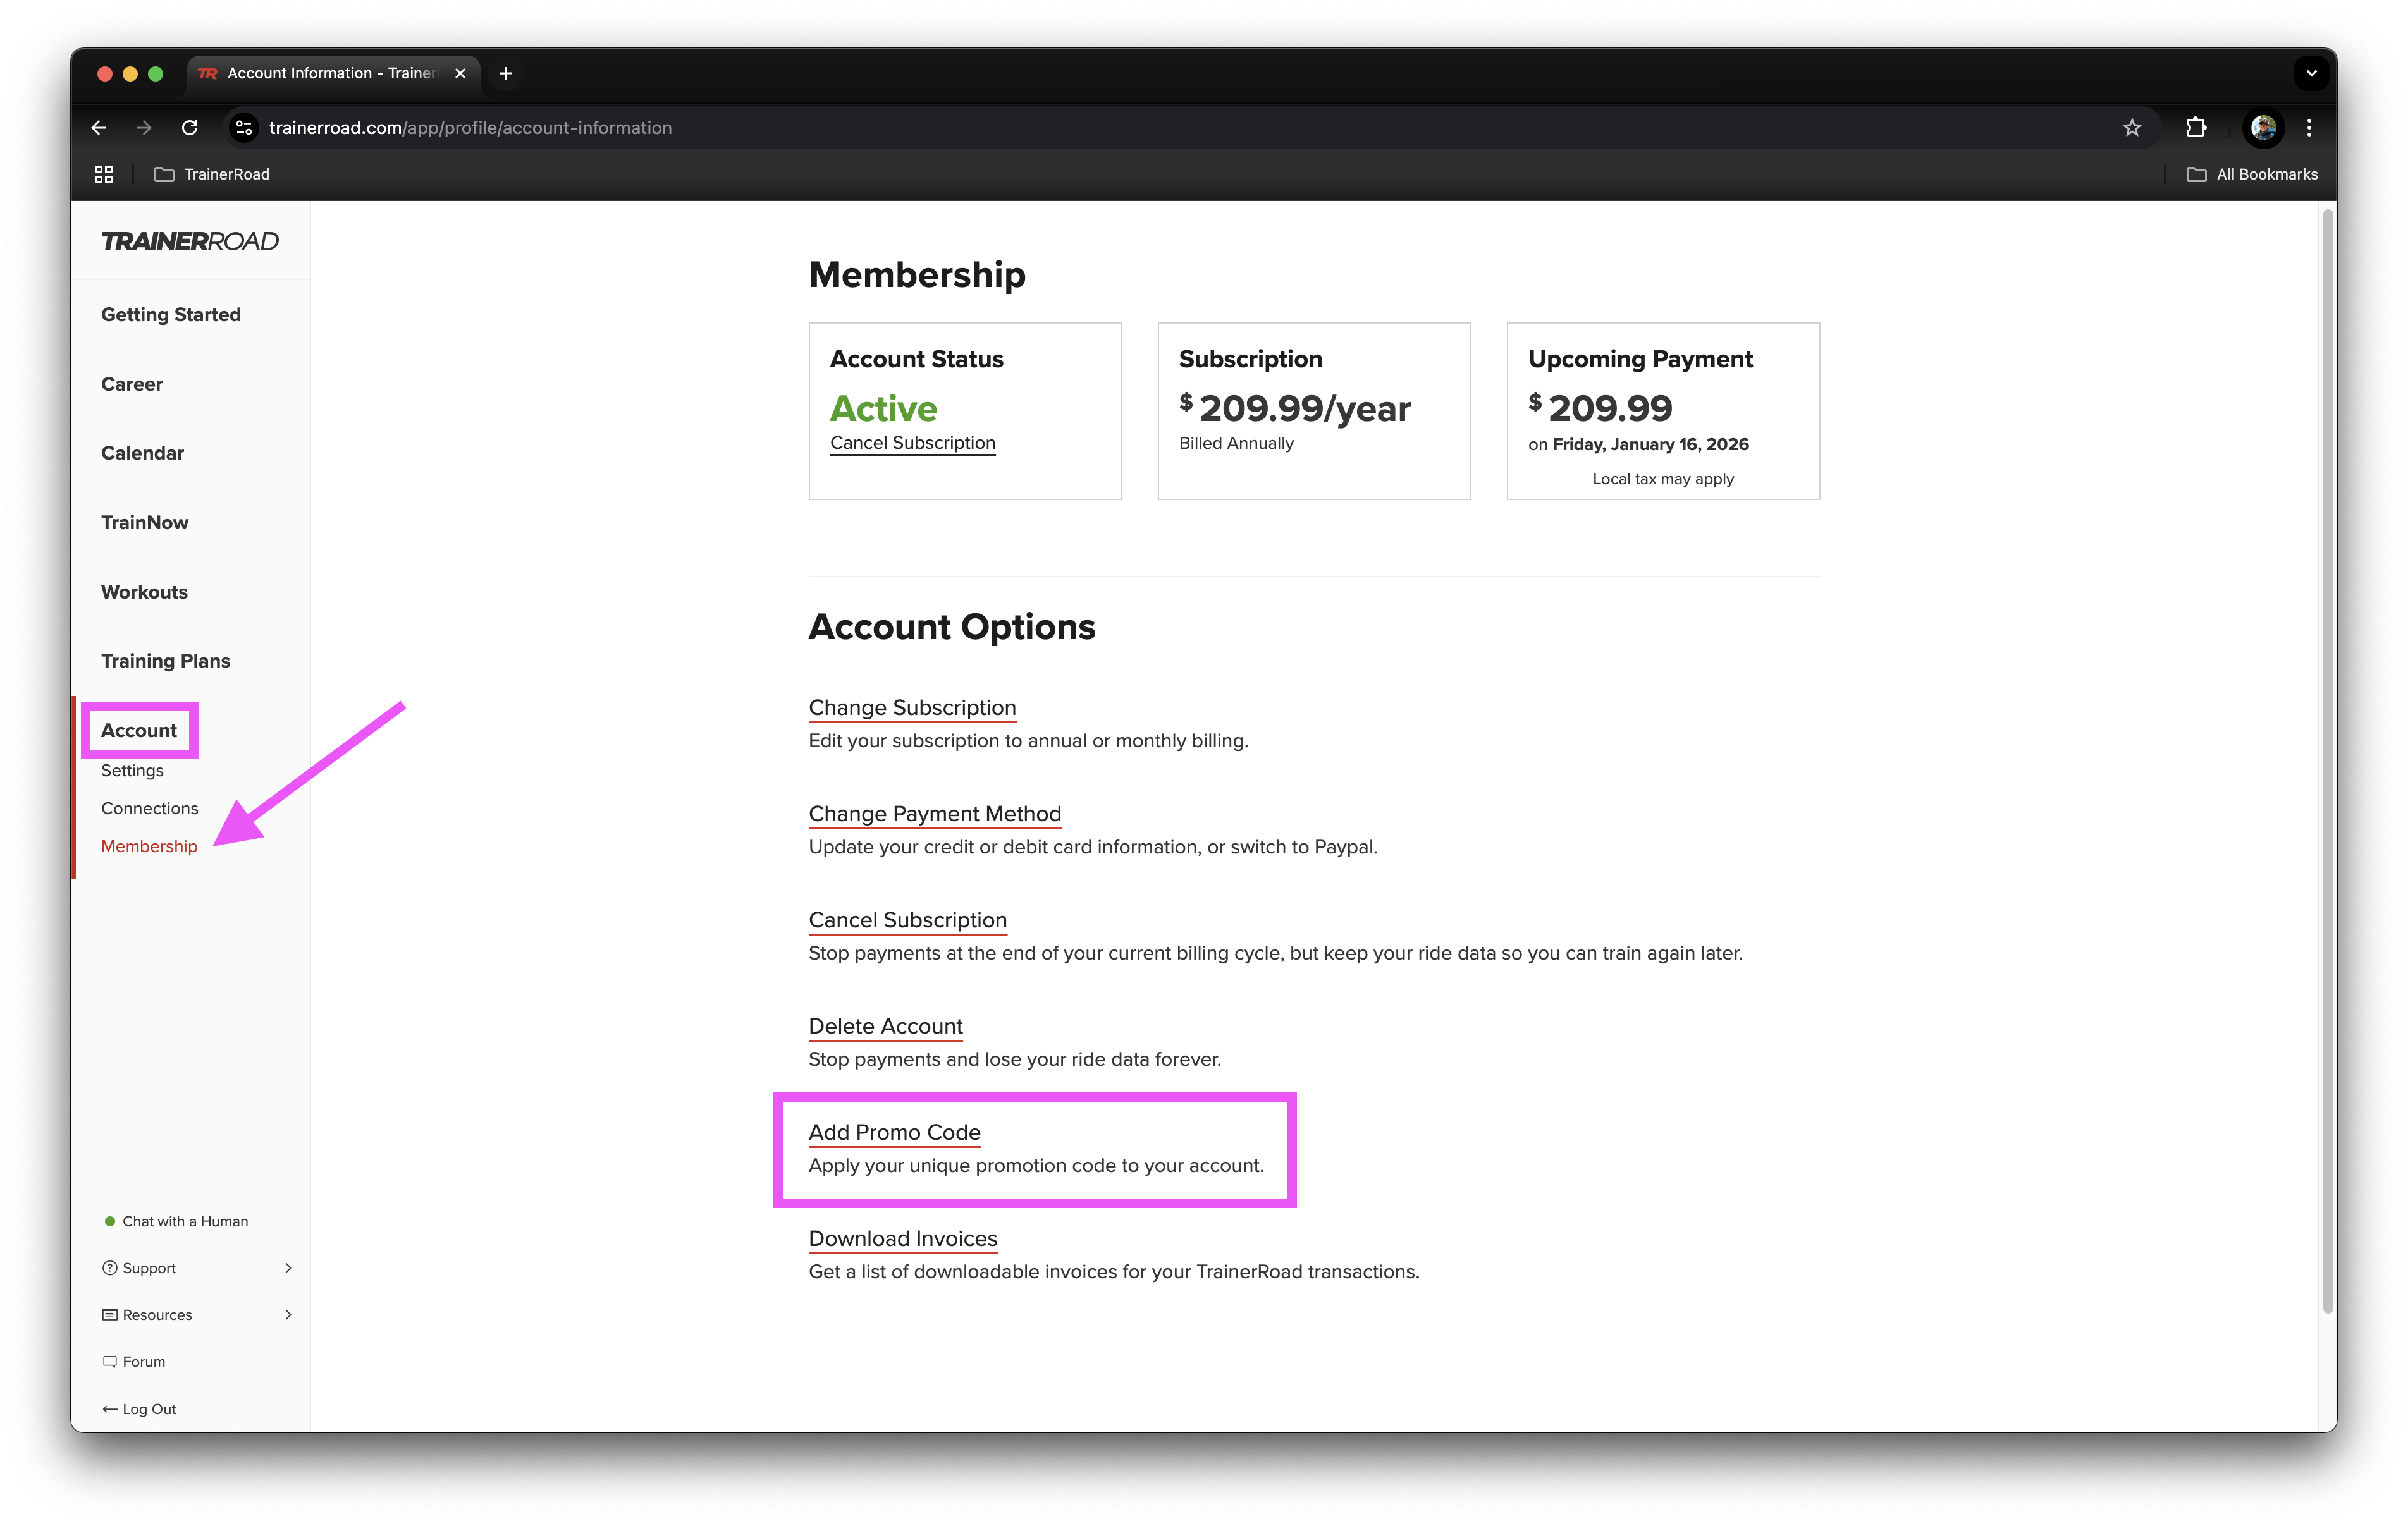This screenshot has height=1526, width=2408.
Task: Open account Settings sub-item
Action: [x=132, y=770]
